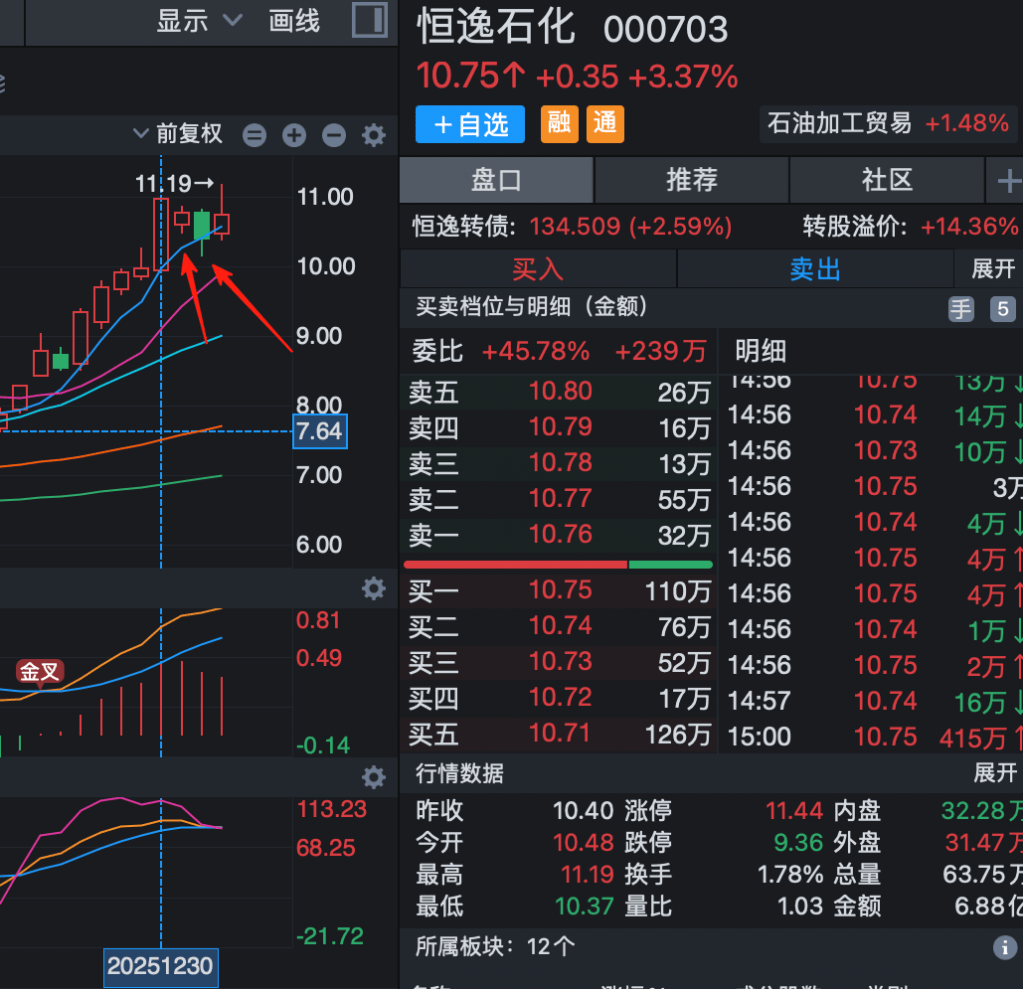Screen dimensions: 1024x990
Task: Click the info icon next to 所属板块
Action: tap(1003, 946)
